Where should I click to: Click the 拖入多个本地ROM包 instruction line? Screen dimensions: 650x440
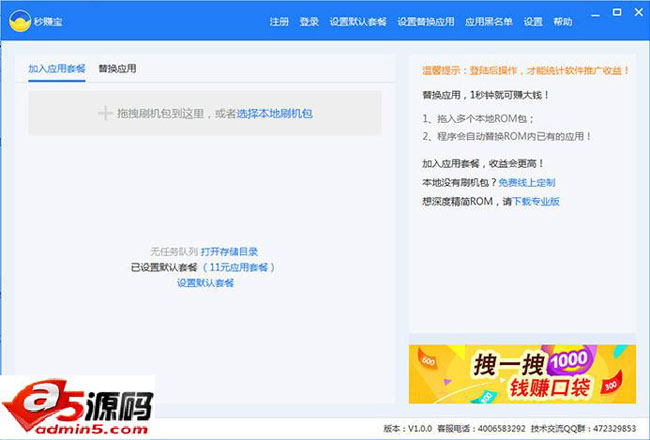[x=479, y=119]
